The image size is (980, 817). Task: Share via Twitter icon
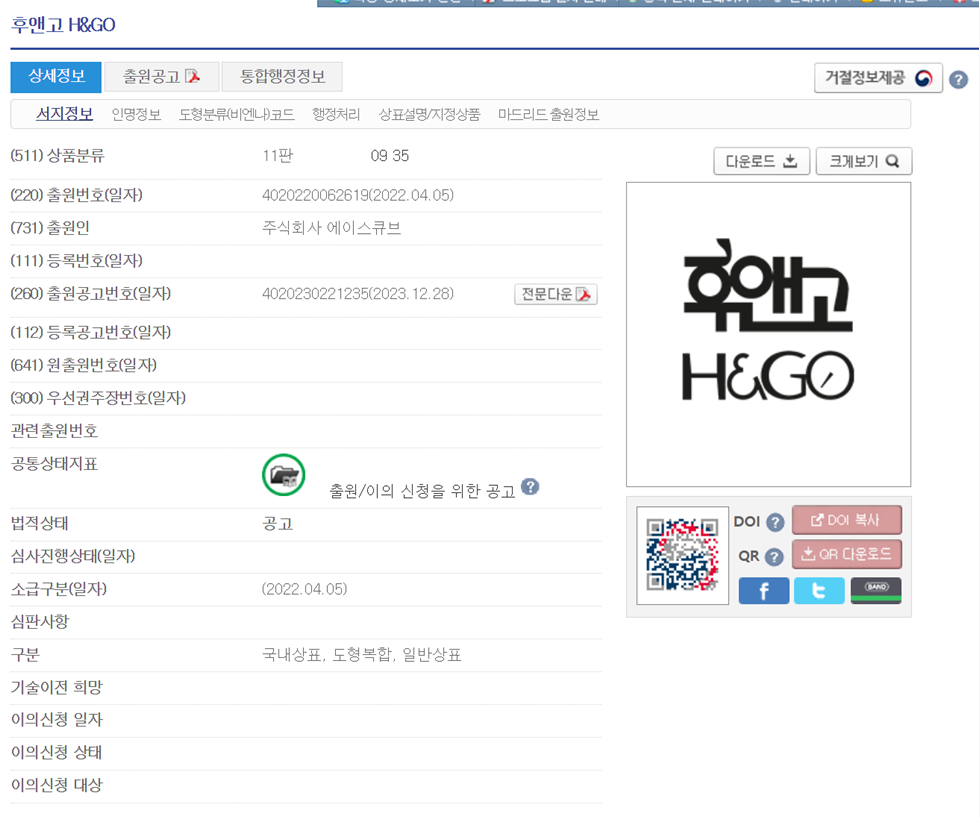[x=819, y=591]
